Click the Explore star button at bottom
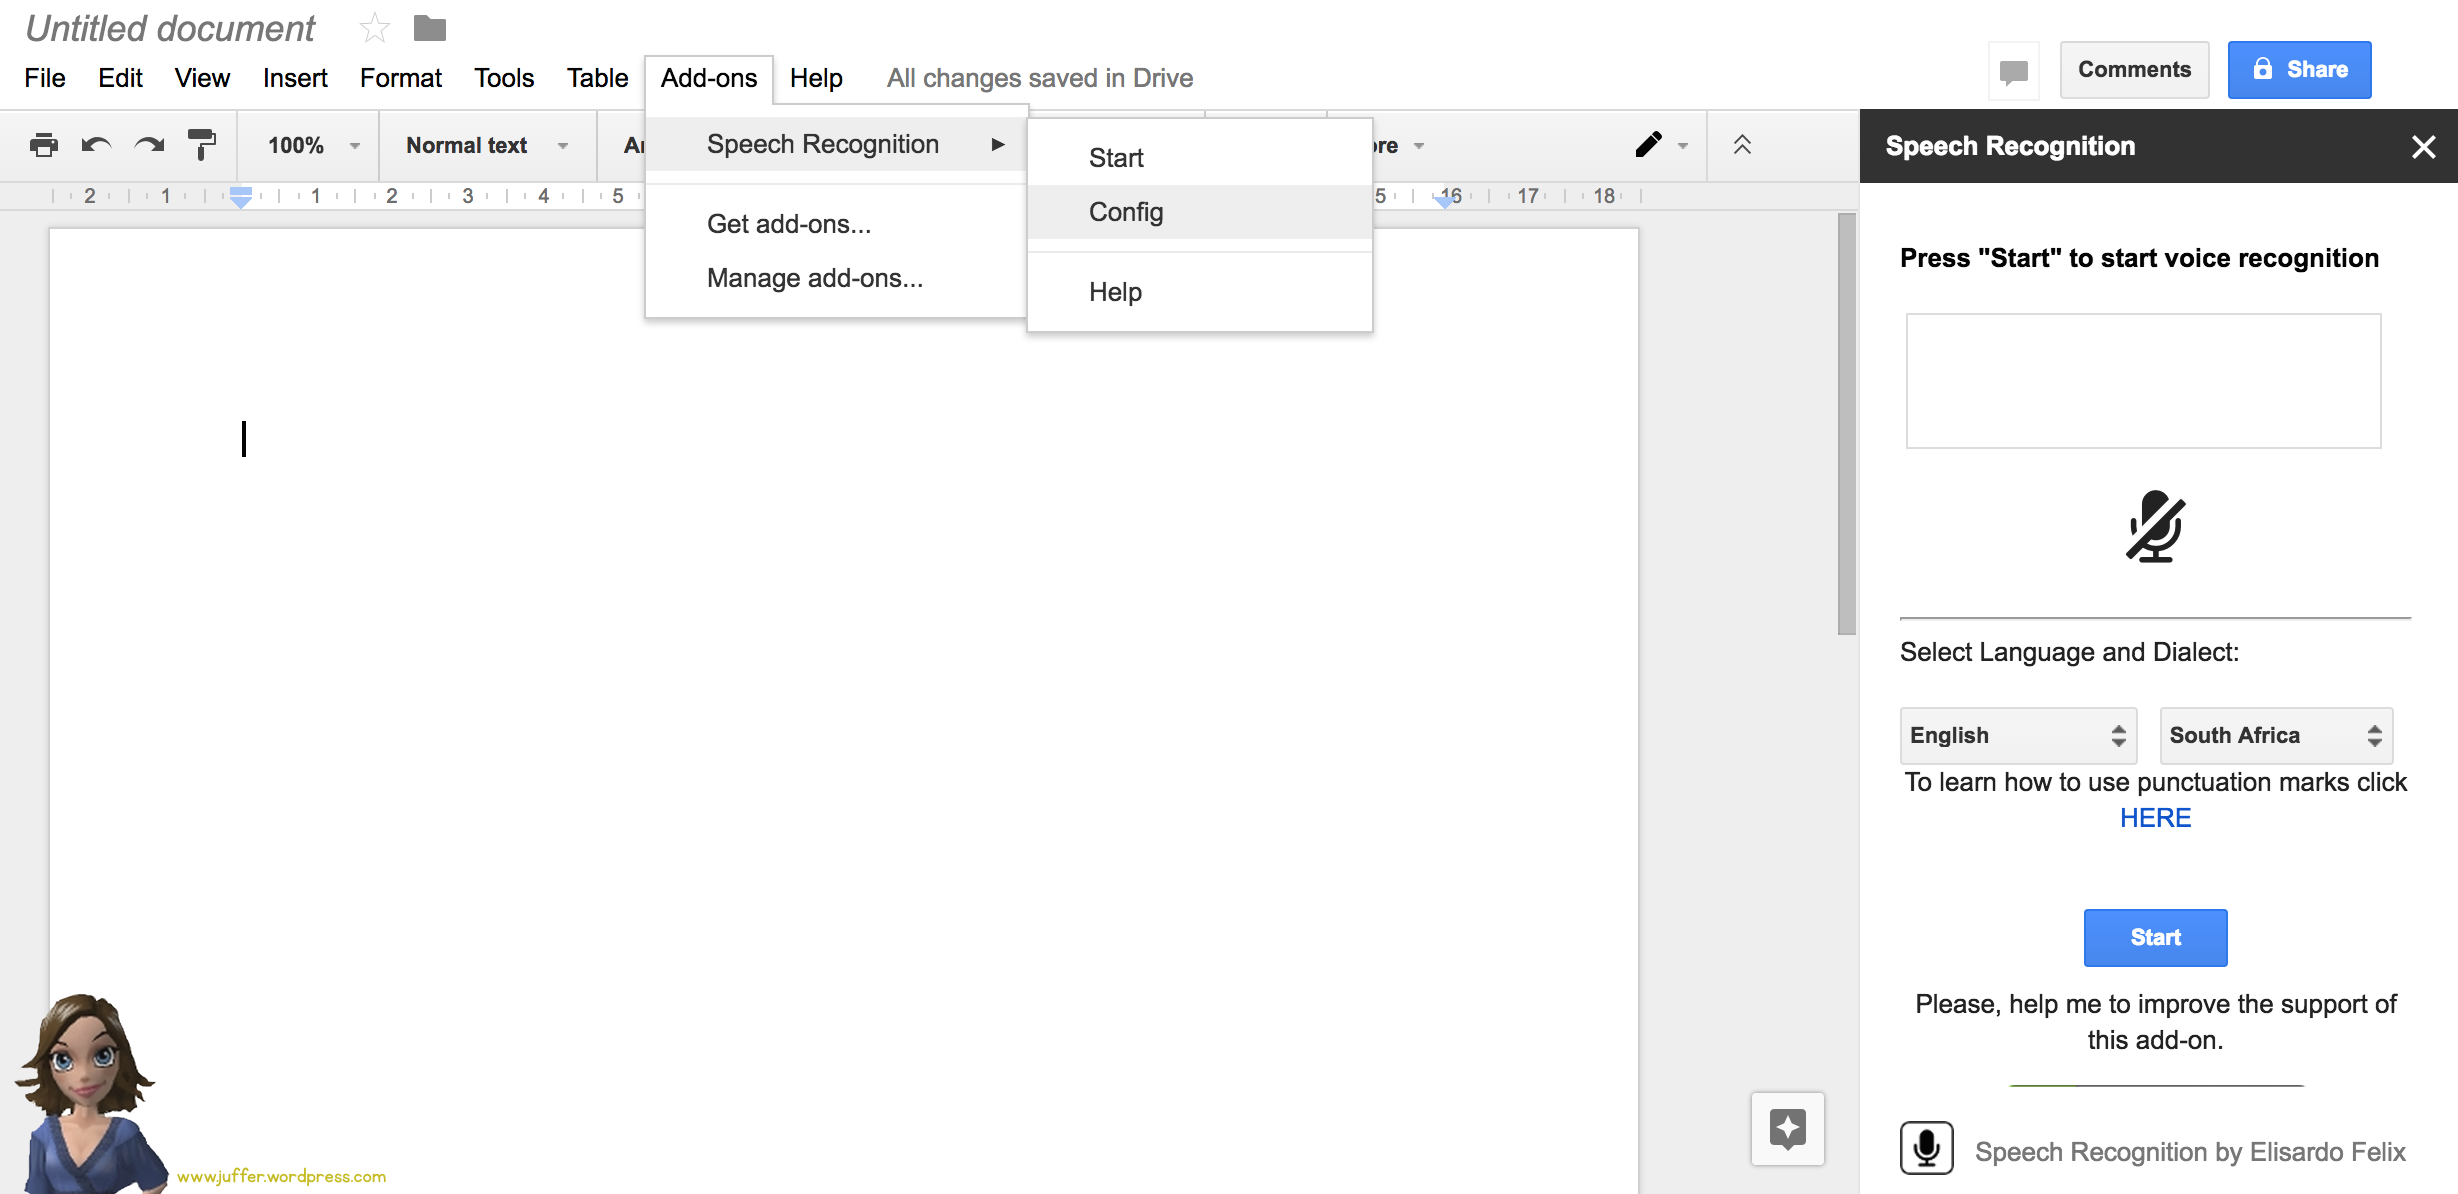Screen dimensions: 2458x1194 [x=1787, y=1129]
